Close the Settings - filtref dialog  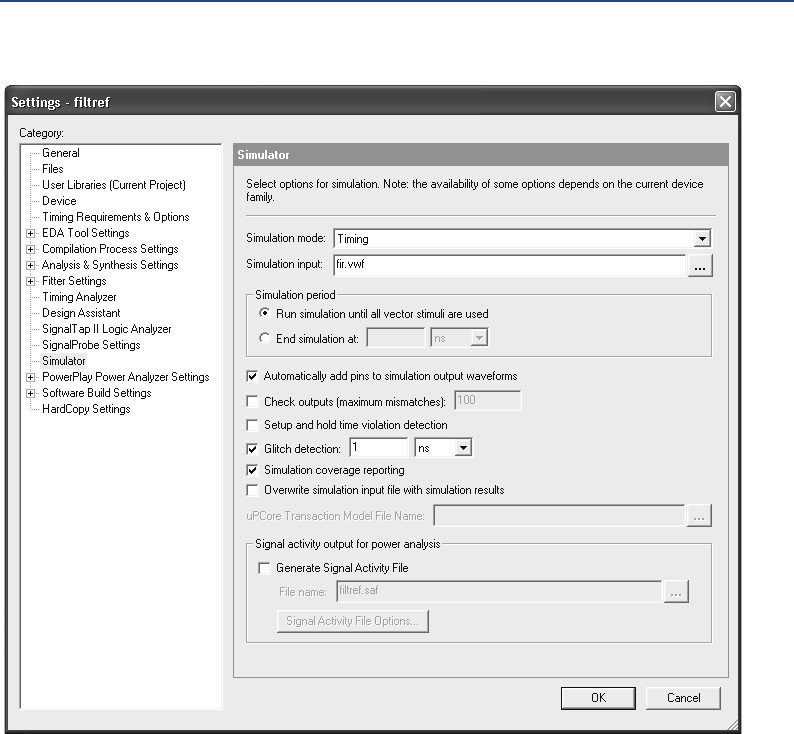coord(725,101)
